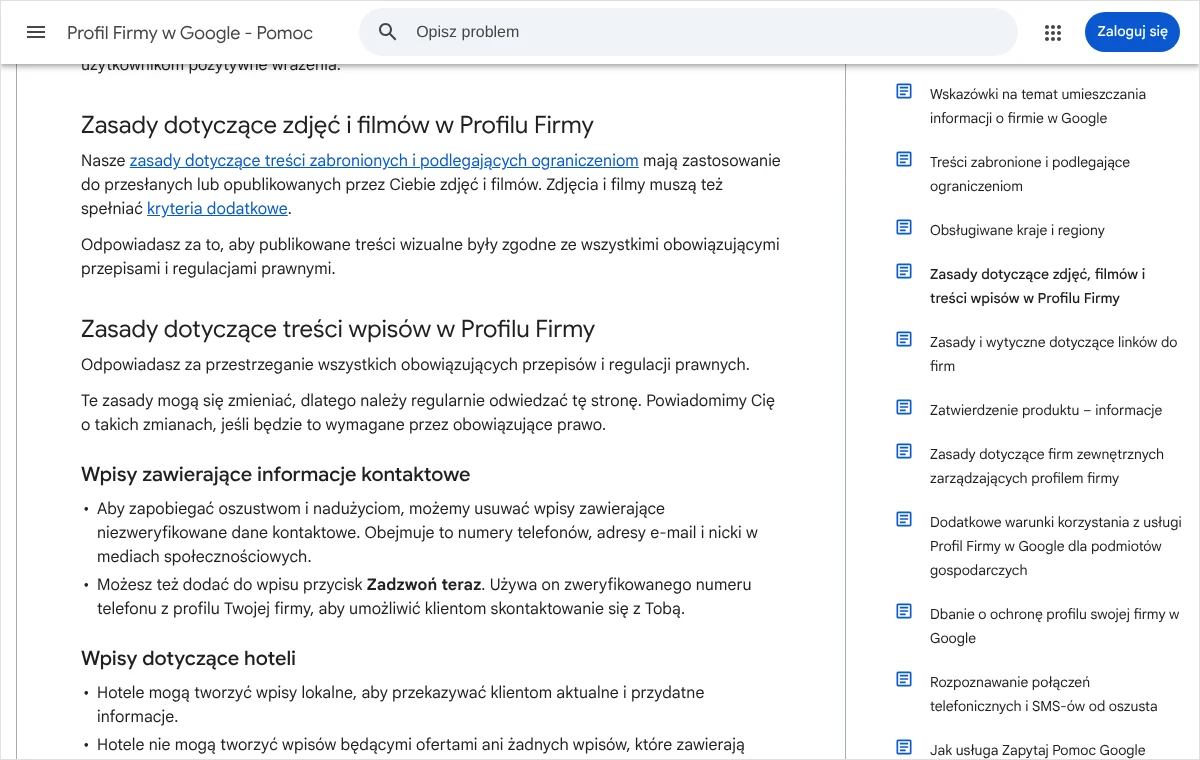Open Treści zabronione i podlegające ograniczeniom article
Viewport: 1200px width, 760px height.
[1030, 174]
